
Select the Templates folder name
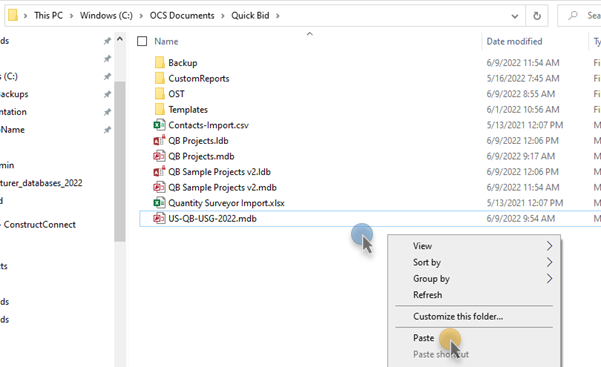(188, 109)
